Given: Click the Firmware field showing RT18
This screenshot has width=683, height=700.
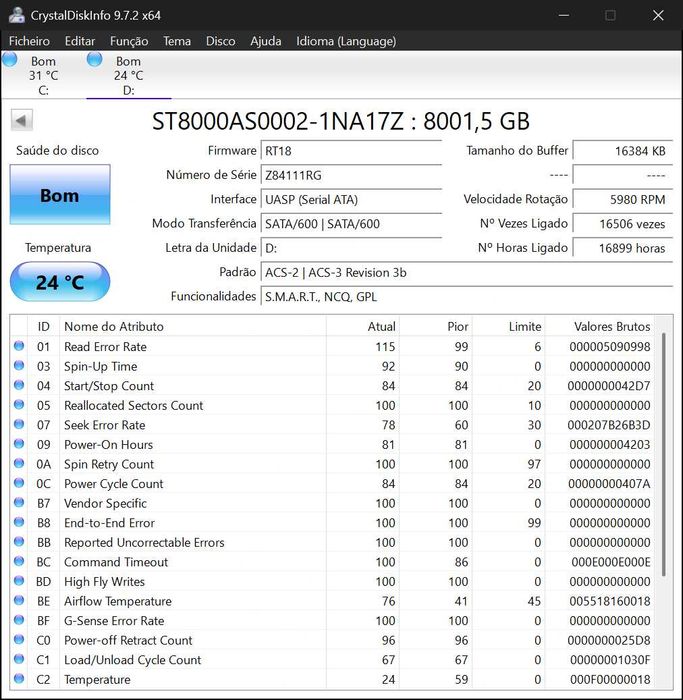Looking at the screenshot, I should click(x=350, y=151).
